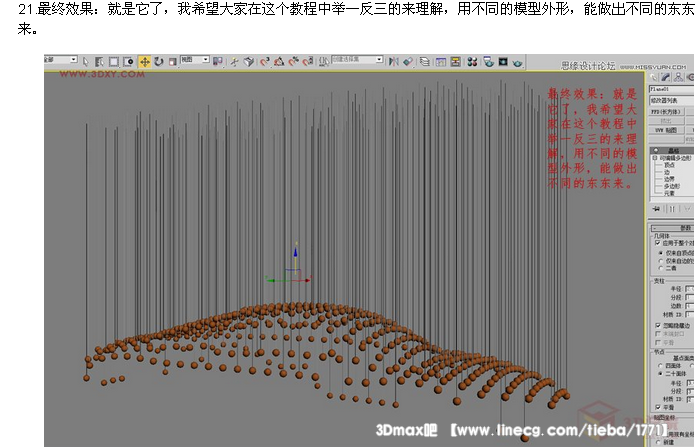Screen dimensions: 697x447
Task: Open named selection sets dropdown
Action: 357,59
